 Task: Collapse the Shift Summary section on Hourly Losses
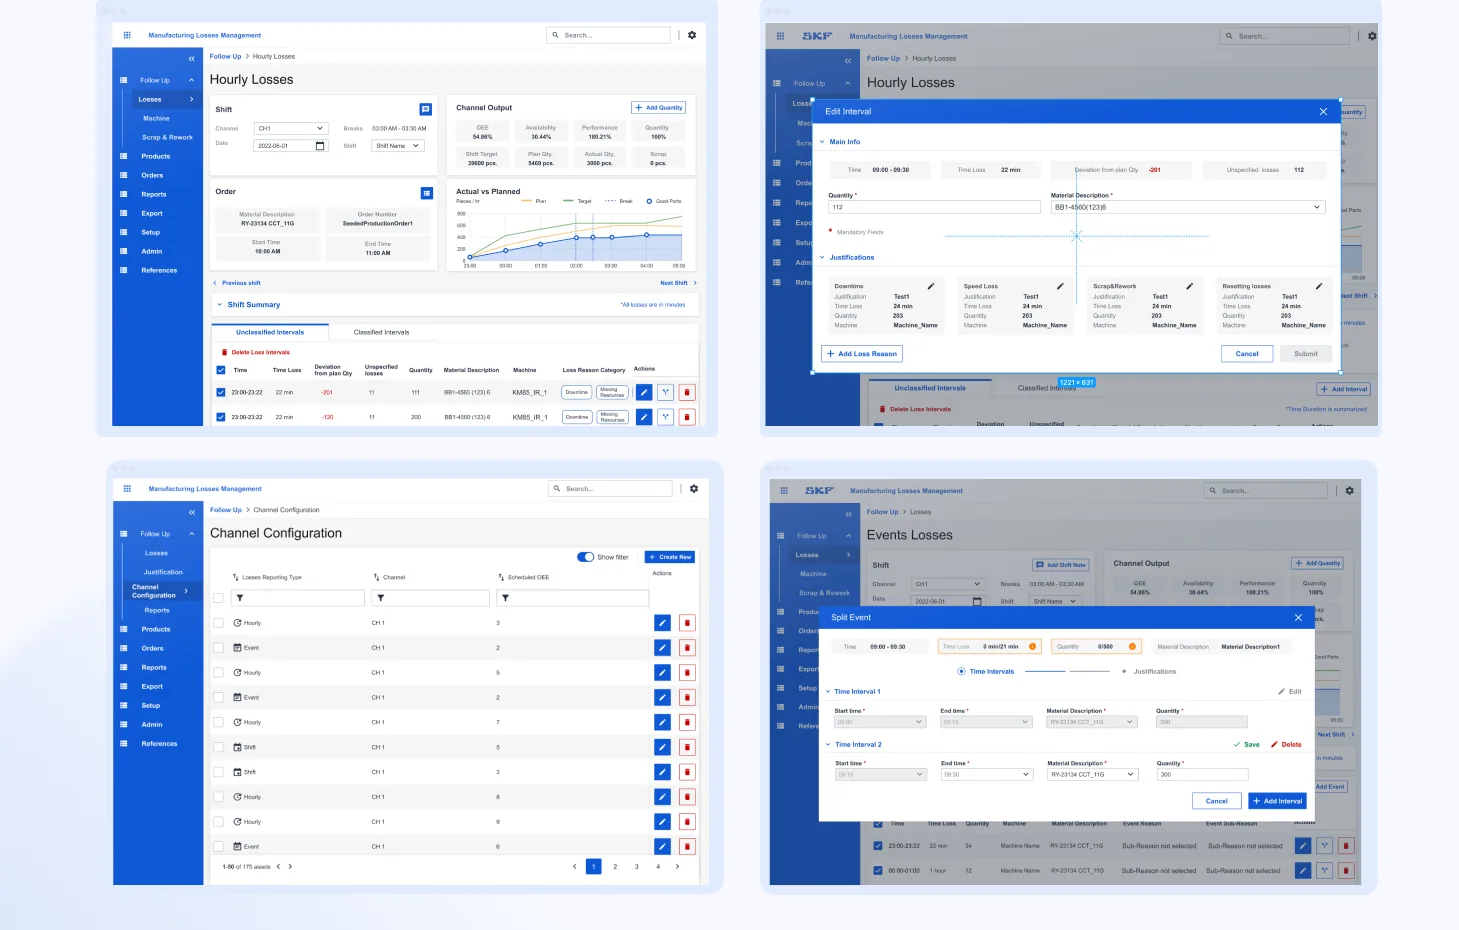[x=220, y=305]
